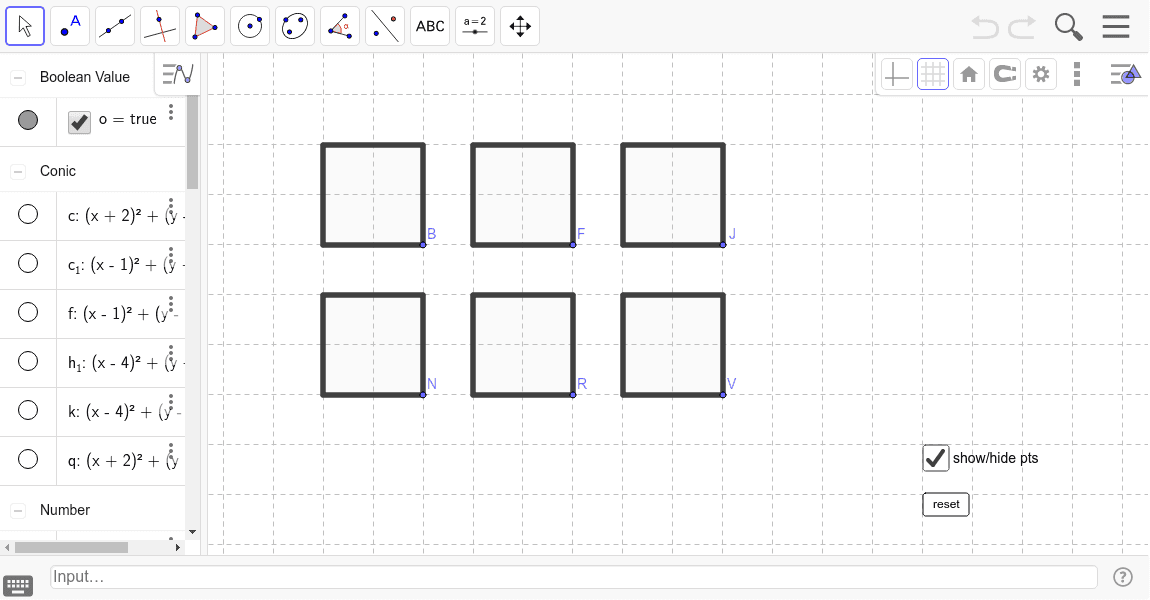1150x600 pixels.
Task: Click the algebra scroll down arrow
Action: pos(192,532)
